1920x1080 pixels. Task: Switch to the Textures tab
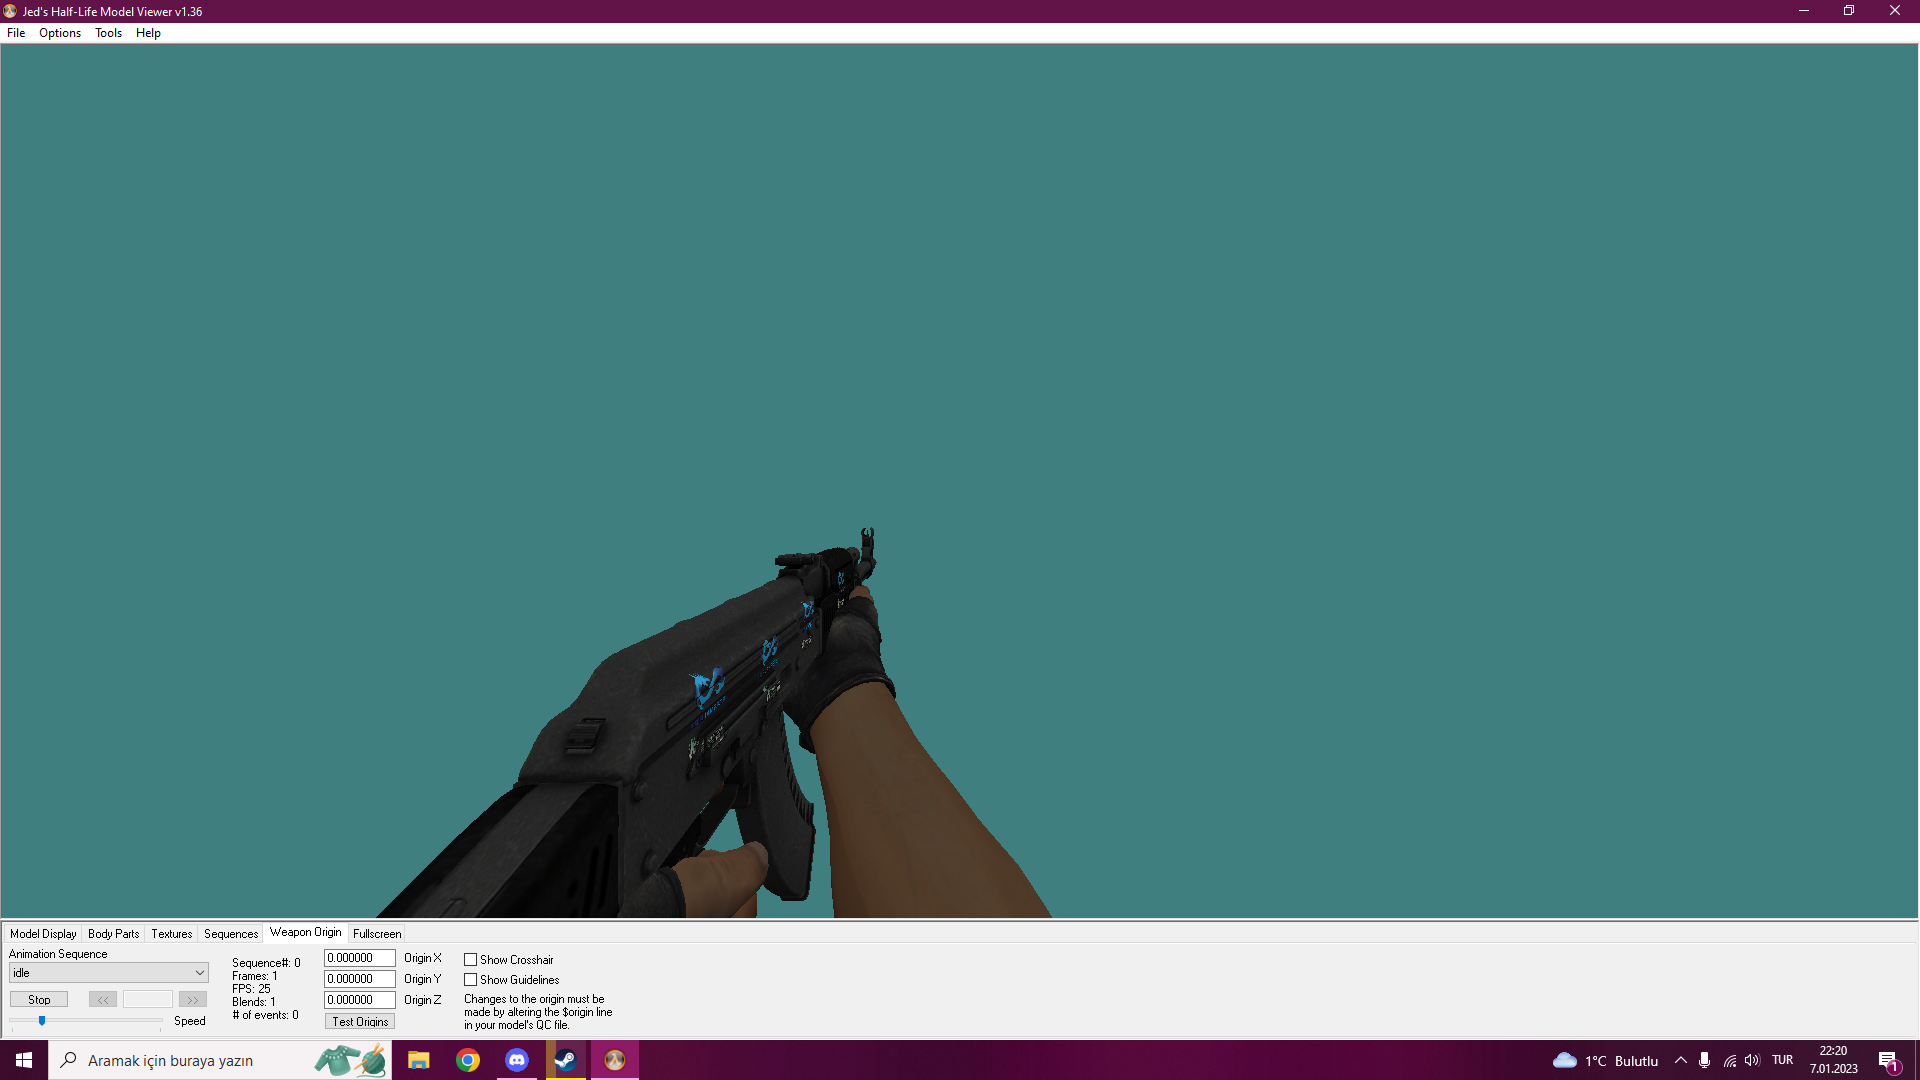coord(172,934)
